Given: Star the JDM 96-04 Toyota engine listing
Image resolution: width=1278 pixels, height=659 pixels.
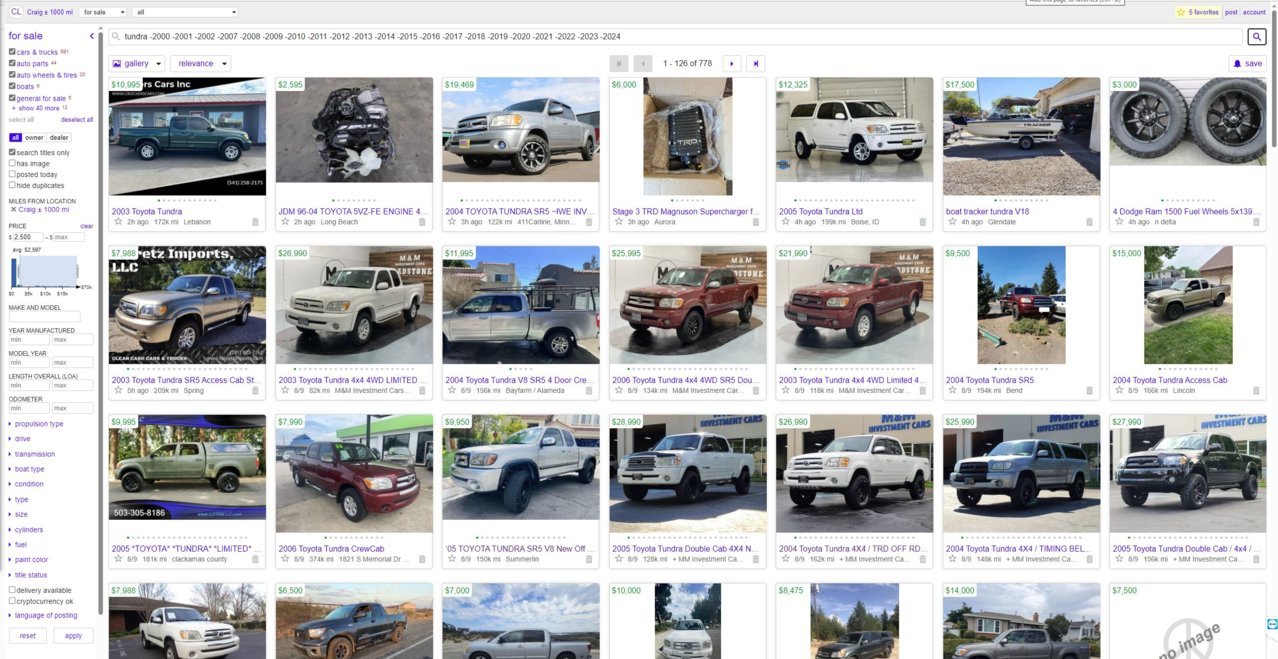Looking at the screenshot, I should click(284, 222).
